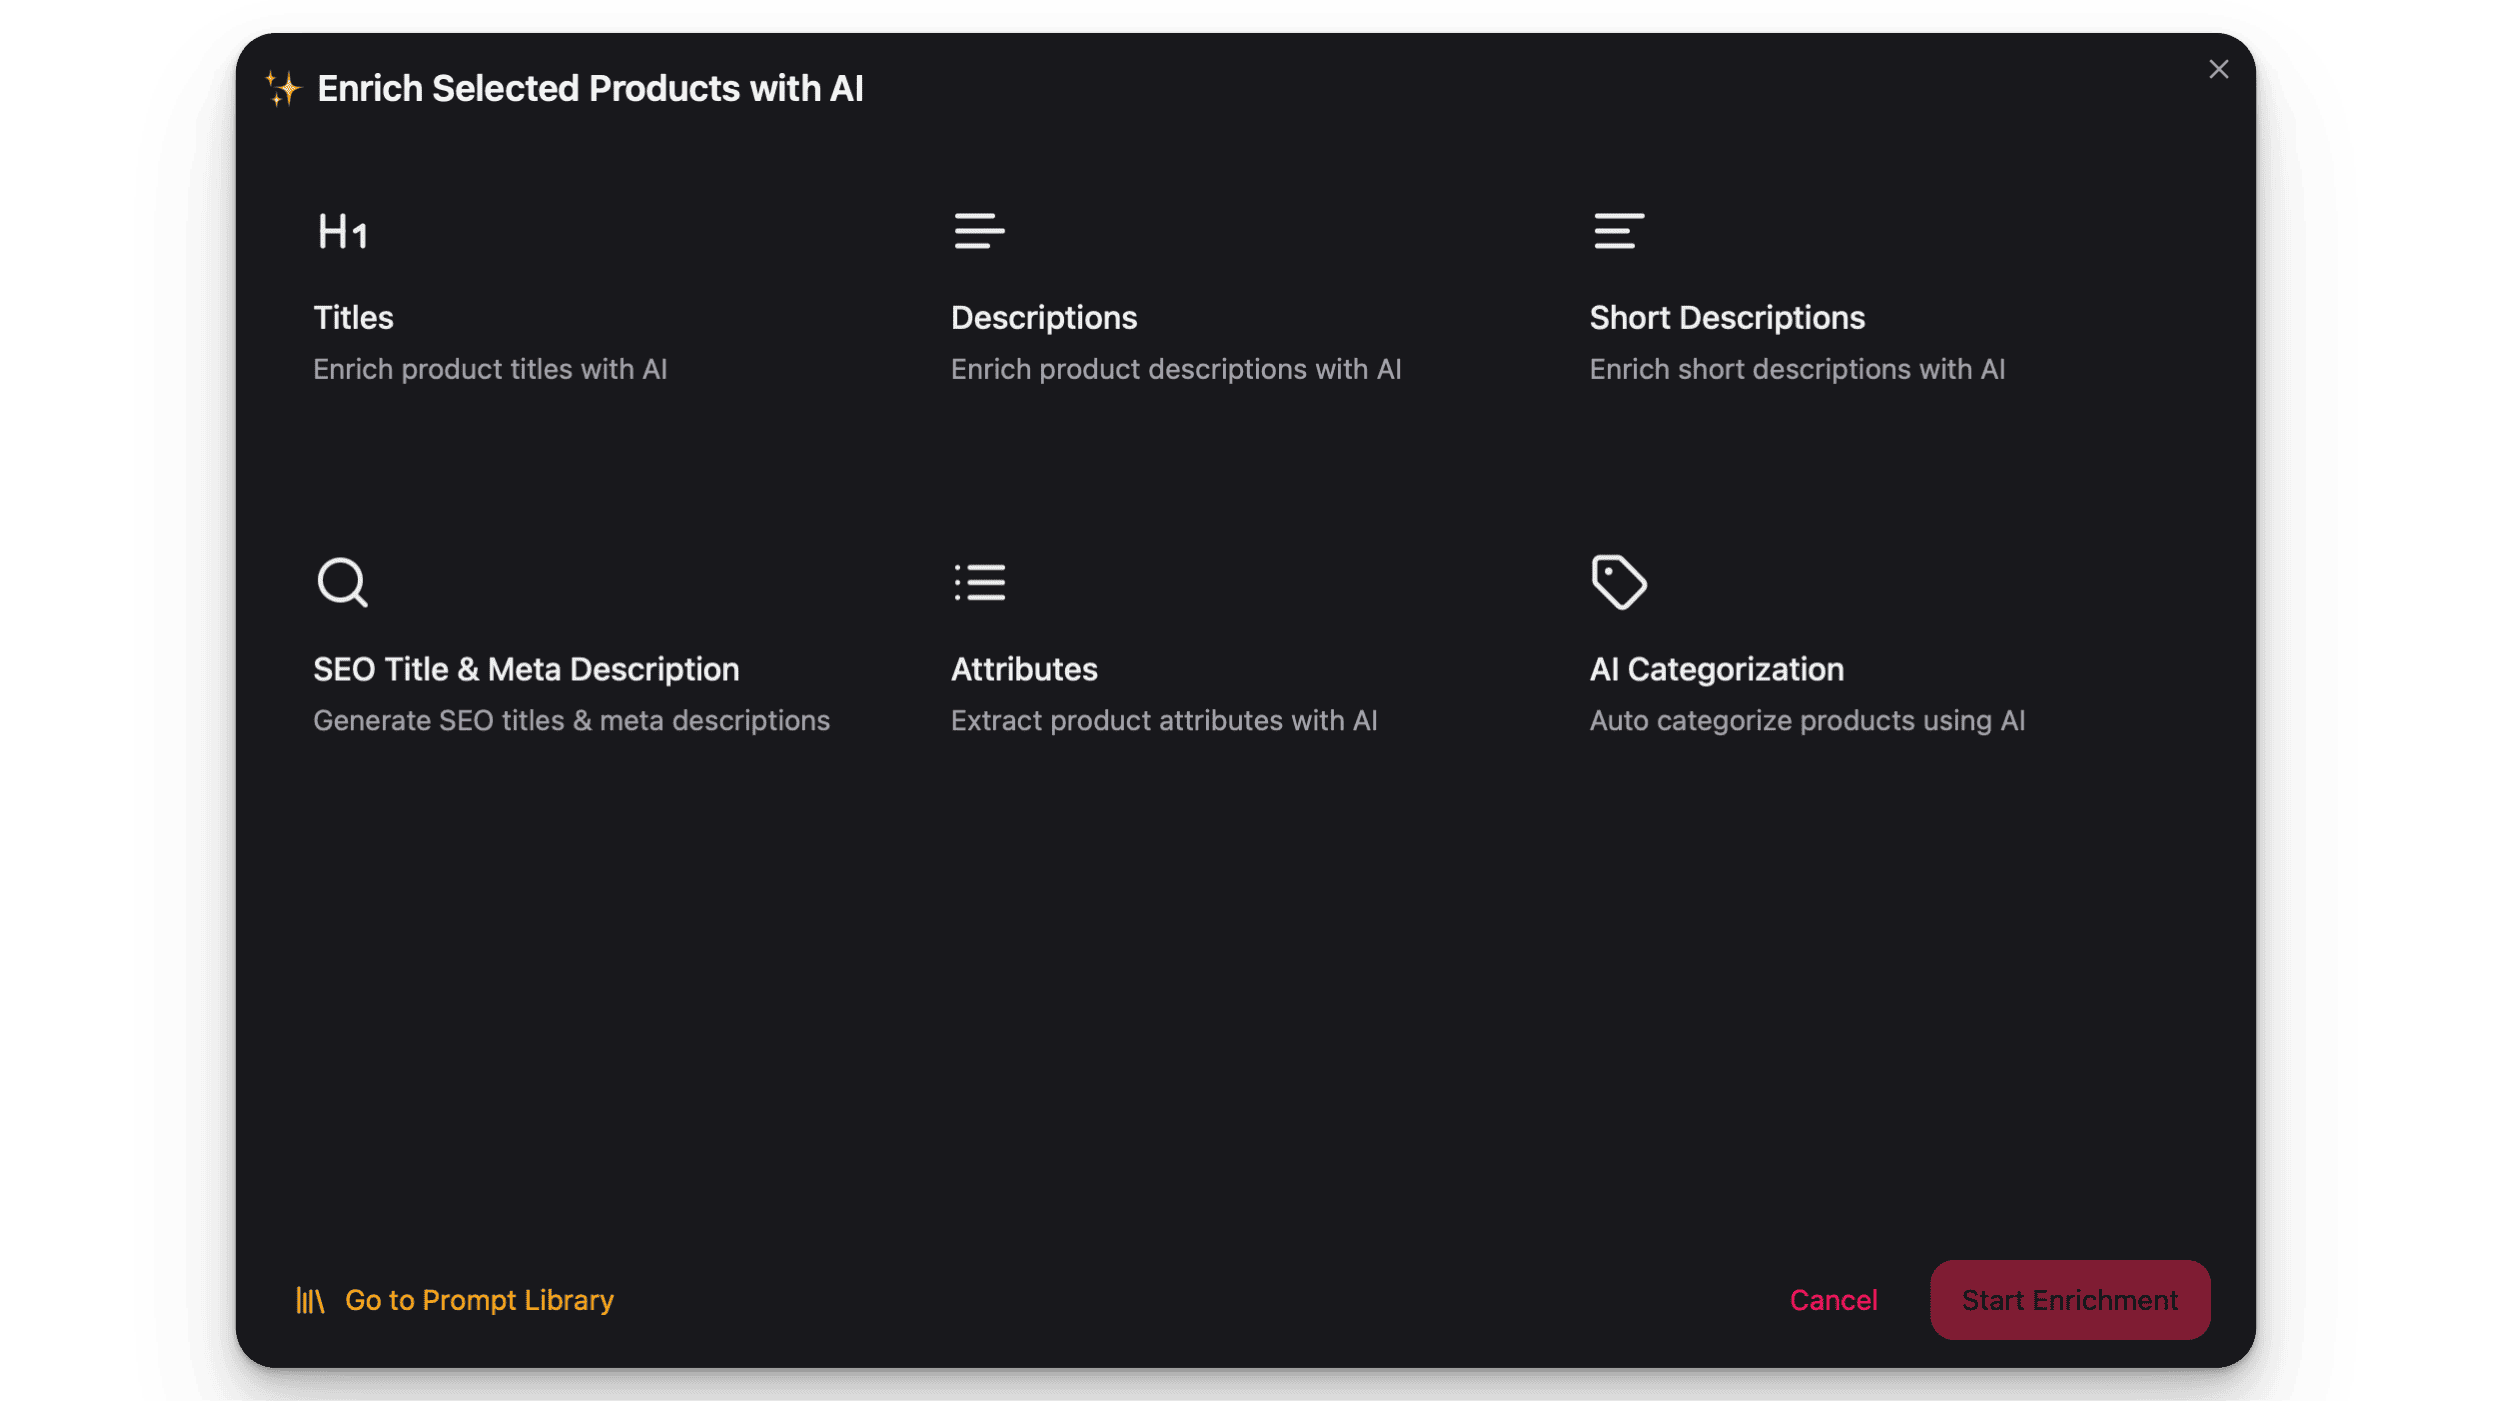Click the Short Descriptions icon
The width and height of the screenshot is (2494, 1402).
coord(1618,231)
